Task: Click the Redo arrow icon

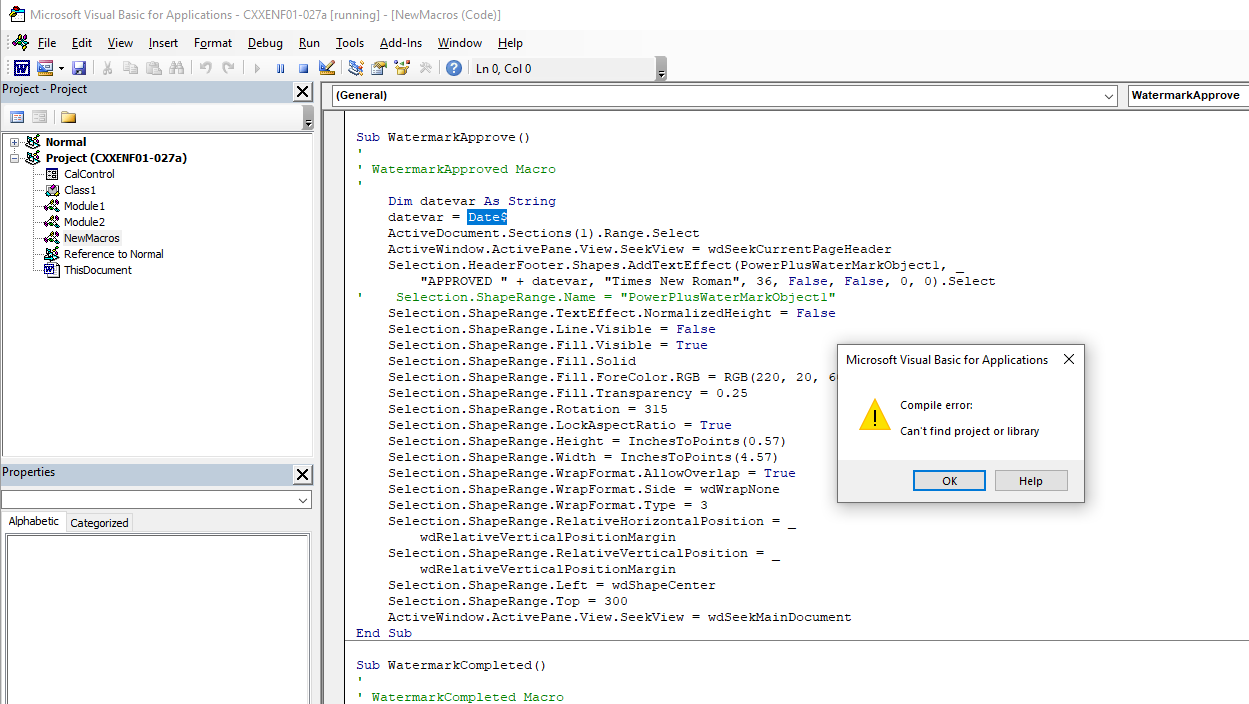Action: 228,68
